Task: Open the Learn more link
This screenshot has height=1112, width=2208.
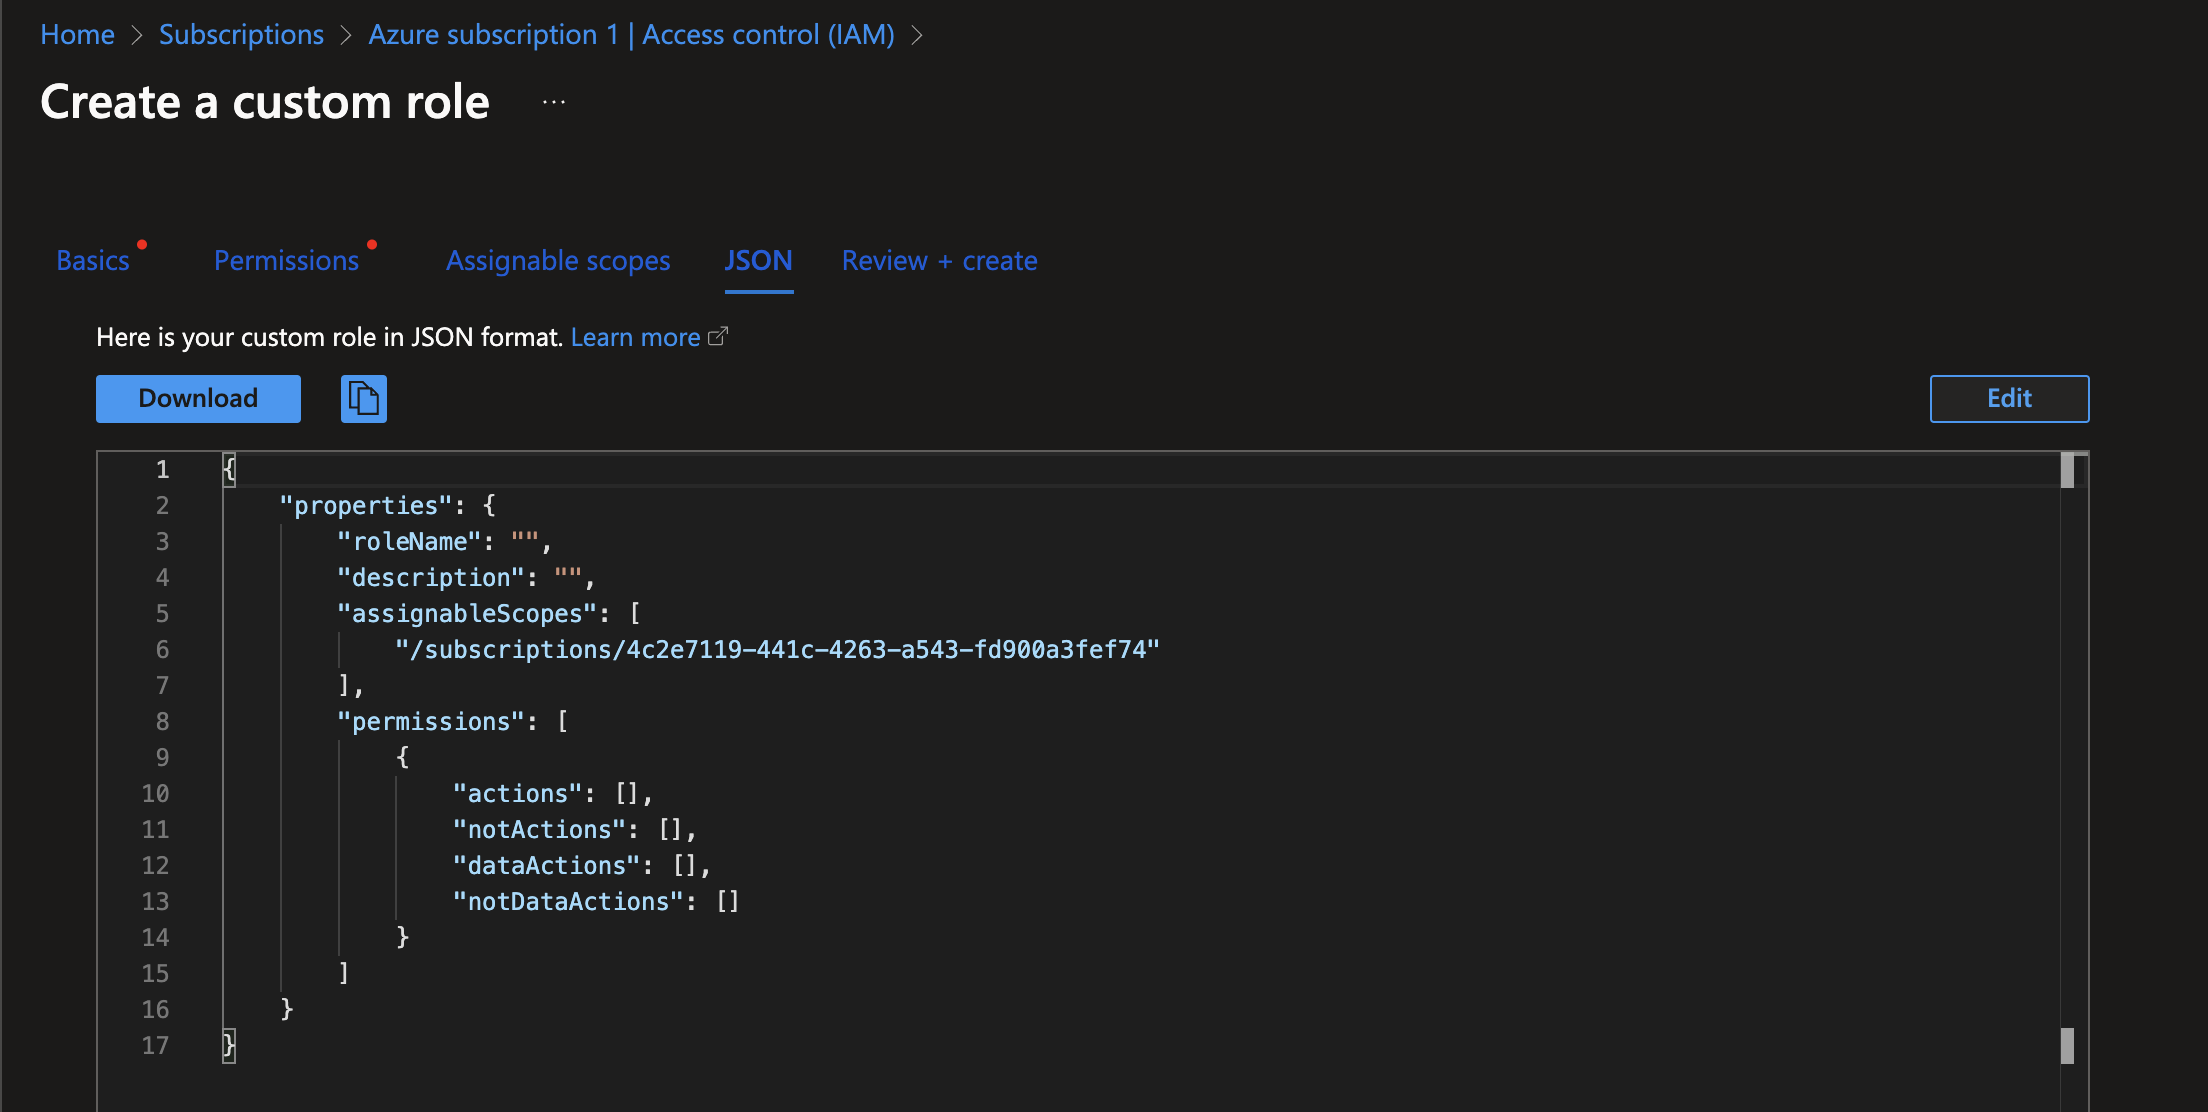Action: point(649,337)
